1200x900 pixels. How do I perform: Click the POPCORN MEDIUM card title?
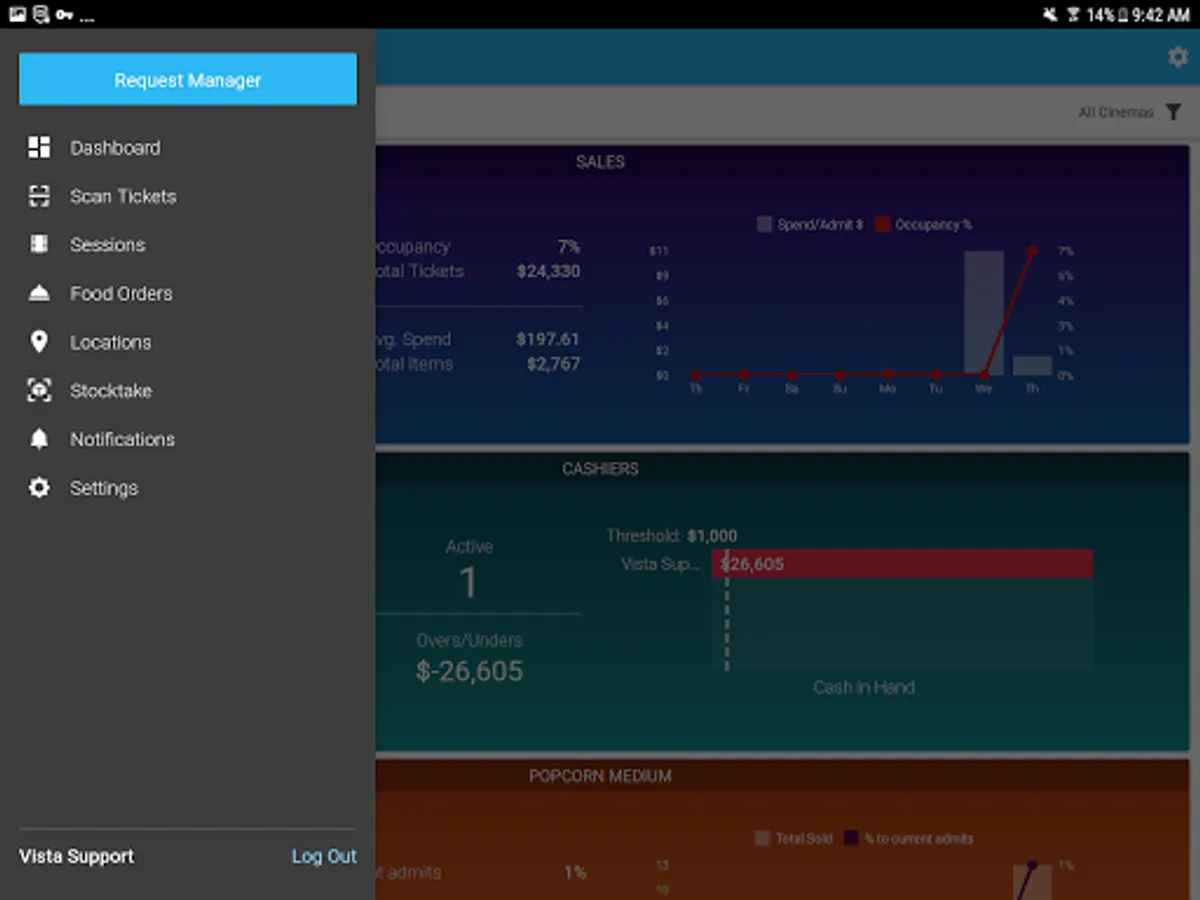600,775
